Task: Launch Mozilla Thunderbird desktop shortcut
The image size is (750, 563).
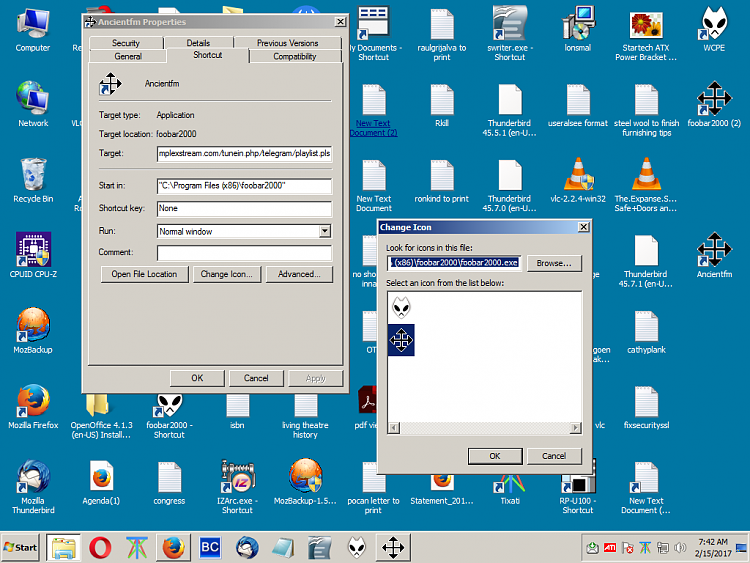Action: point(33,486)
